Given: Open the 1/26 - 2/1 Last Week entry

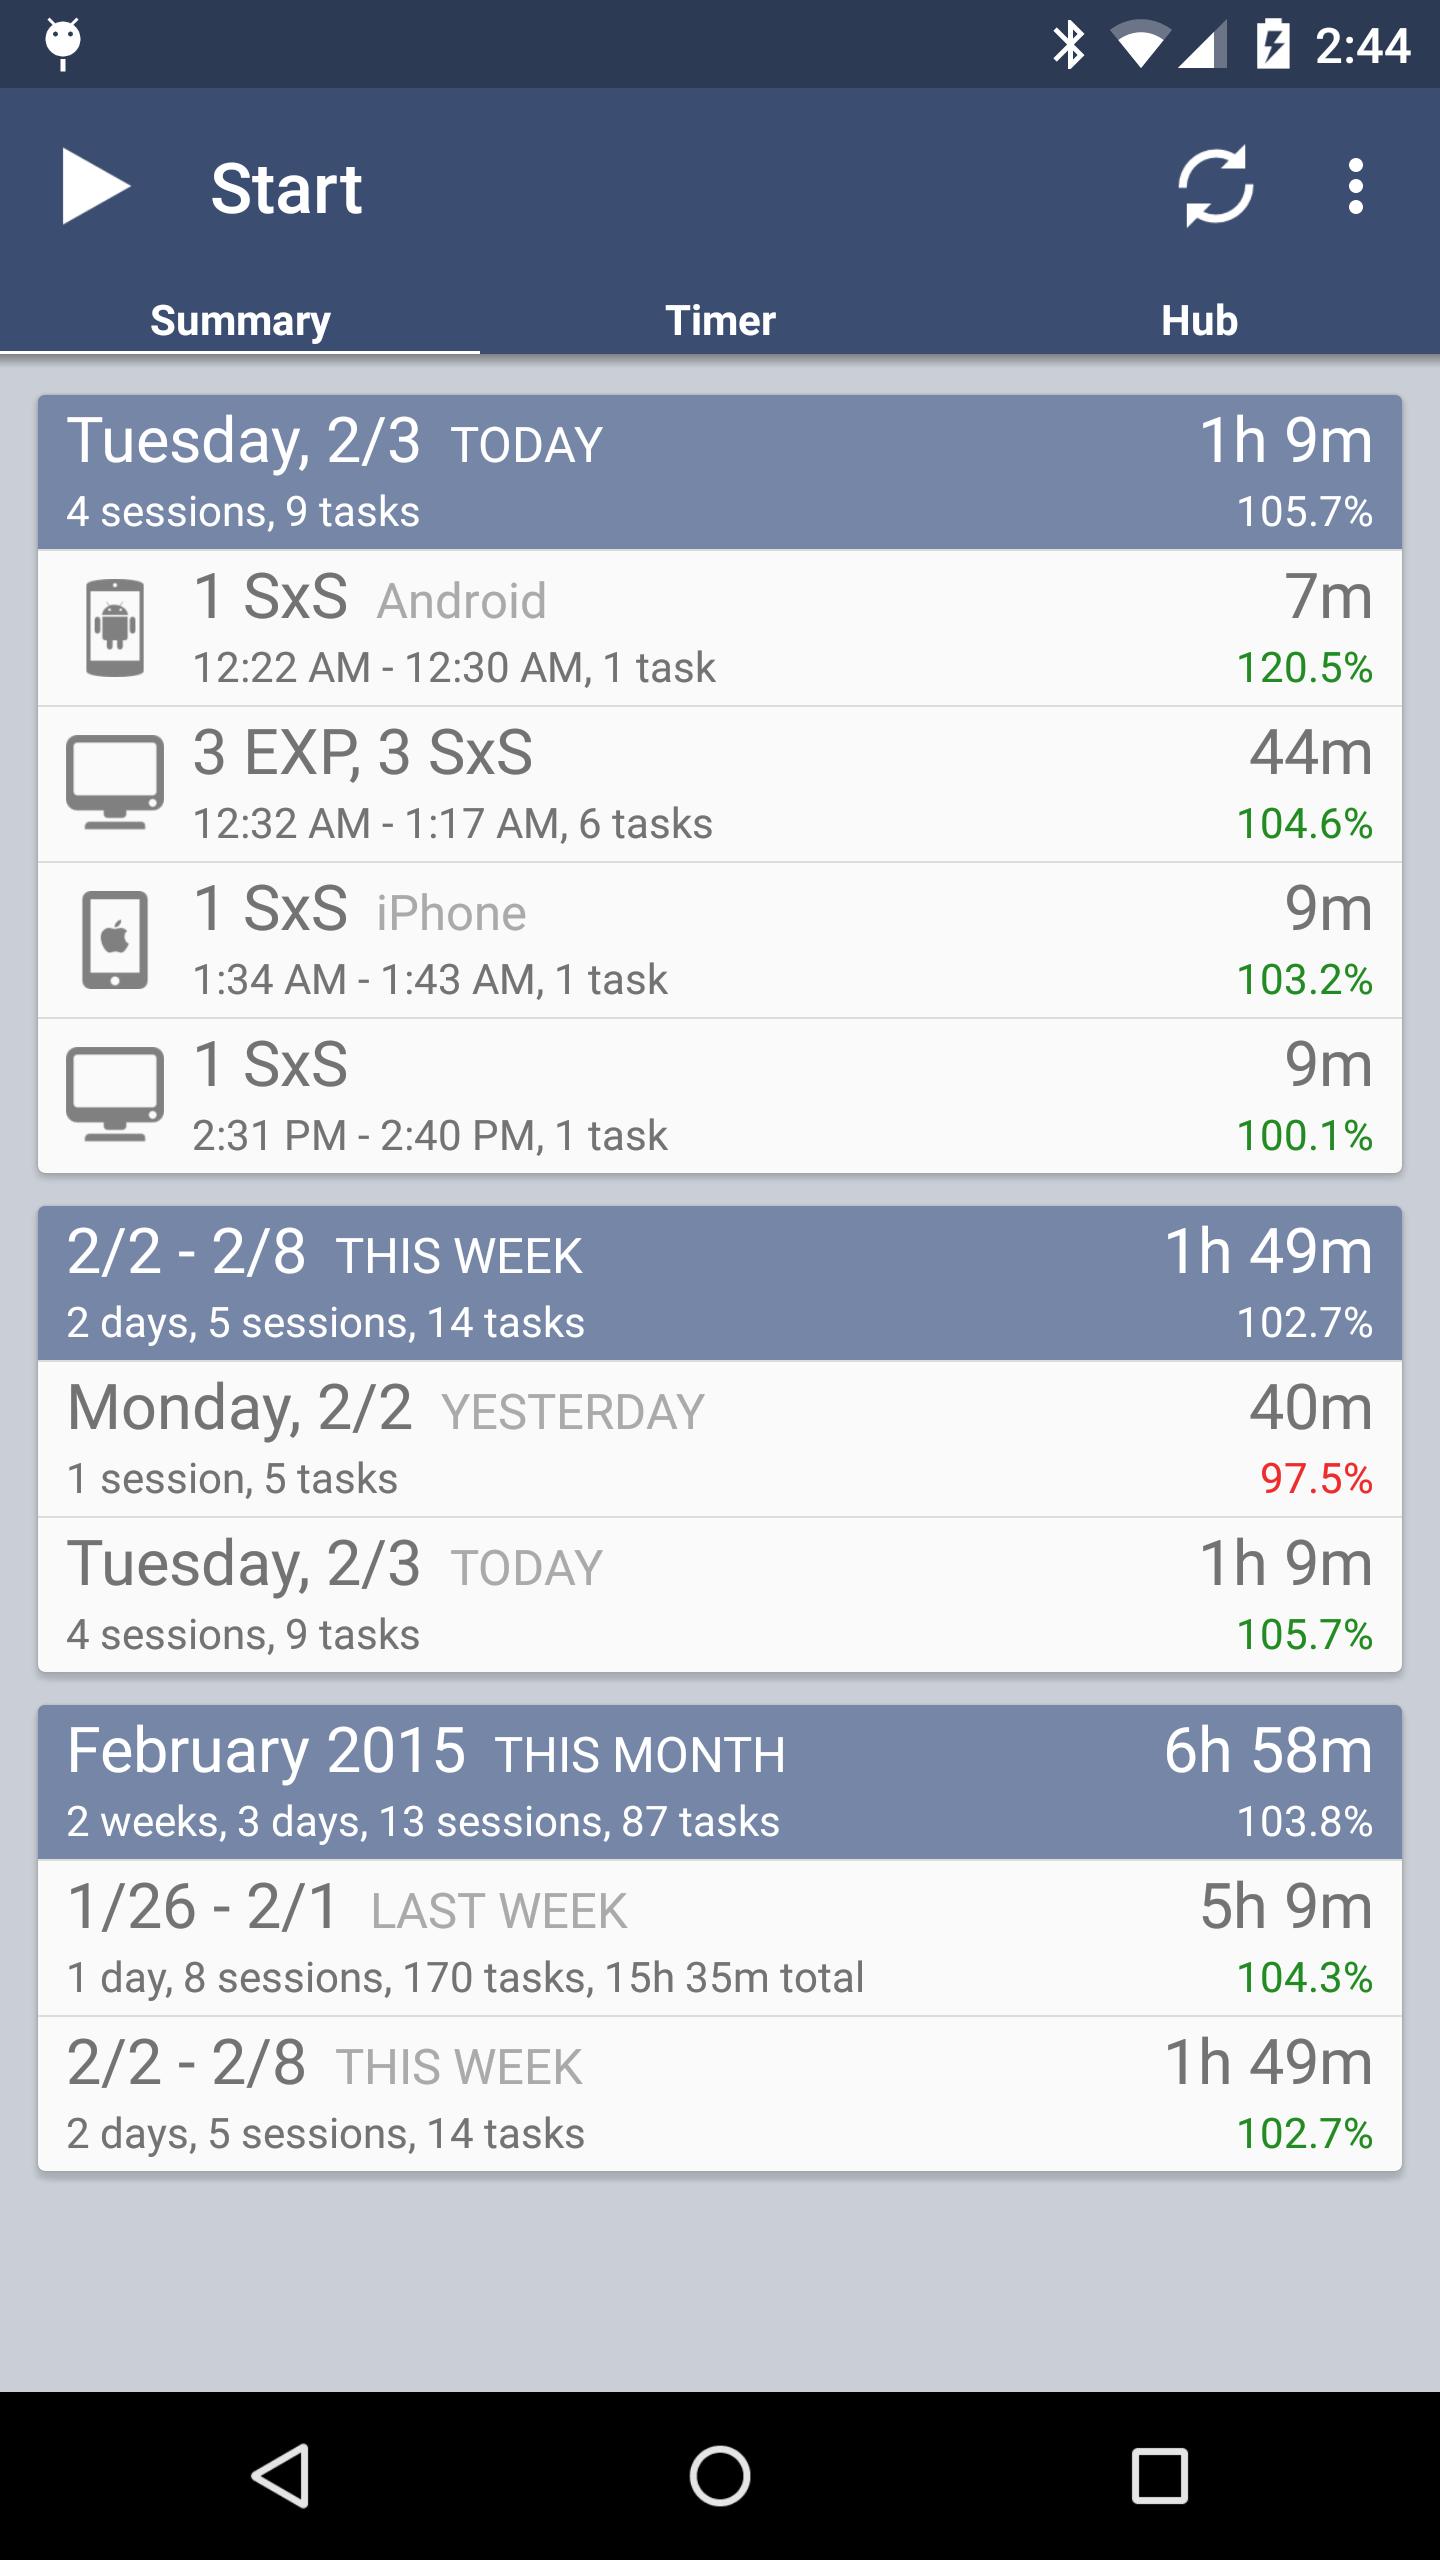Looking at the screenshot, I should (x=720, y=1938).
